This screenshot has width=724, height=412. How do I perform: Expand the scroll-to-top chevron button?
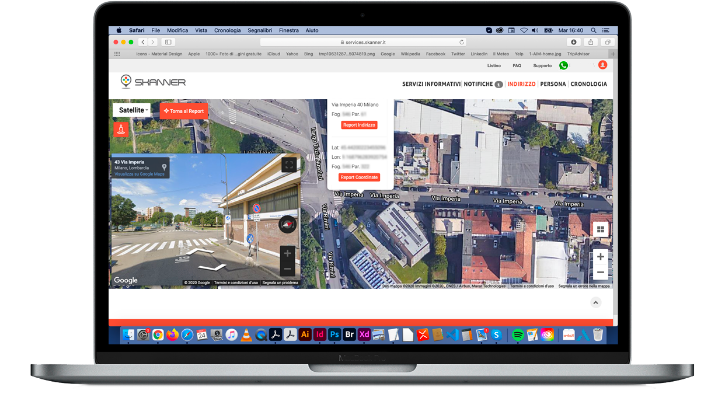click(x=595, y=301)
